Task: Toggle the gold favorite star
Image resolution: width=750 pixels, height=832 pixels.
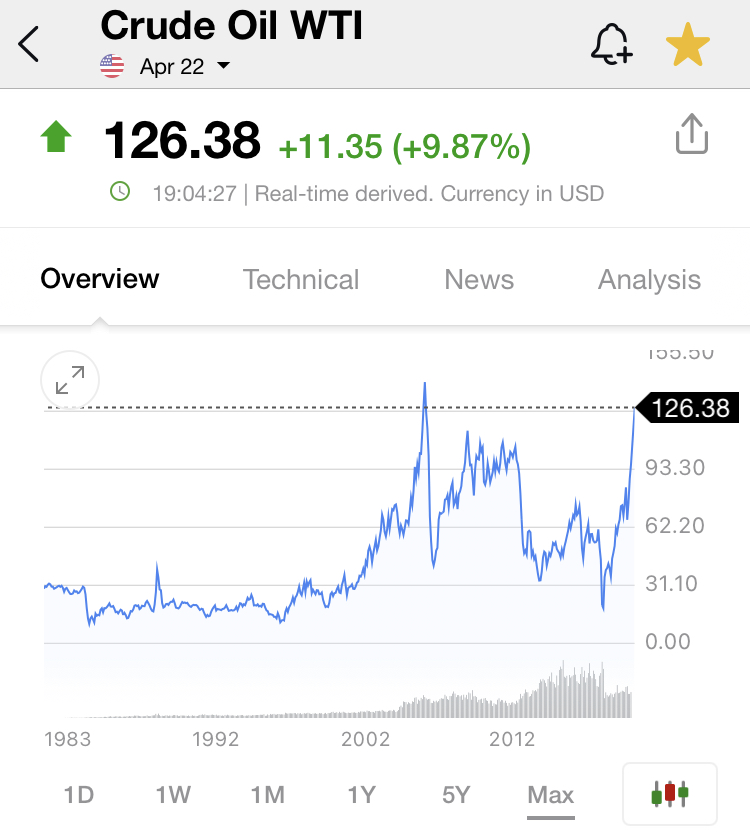Action: (x=688, y=46)
